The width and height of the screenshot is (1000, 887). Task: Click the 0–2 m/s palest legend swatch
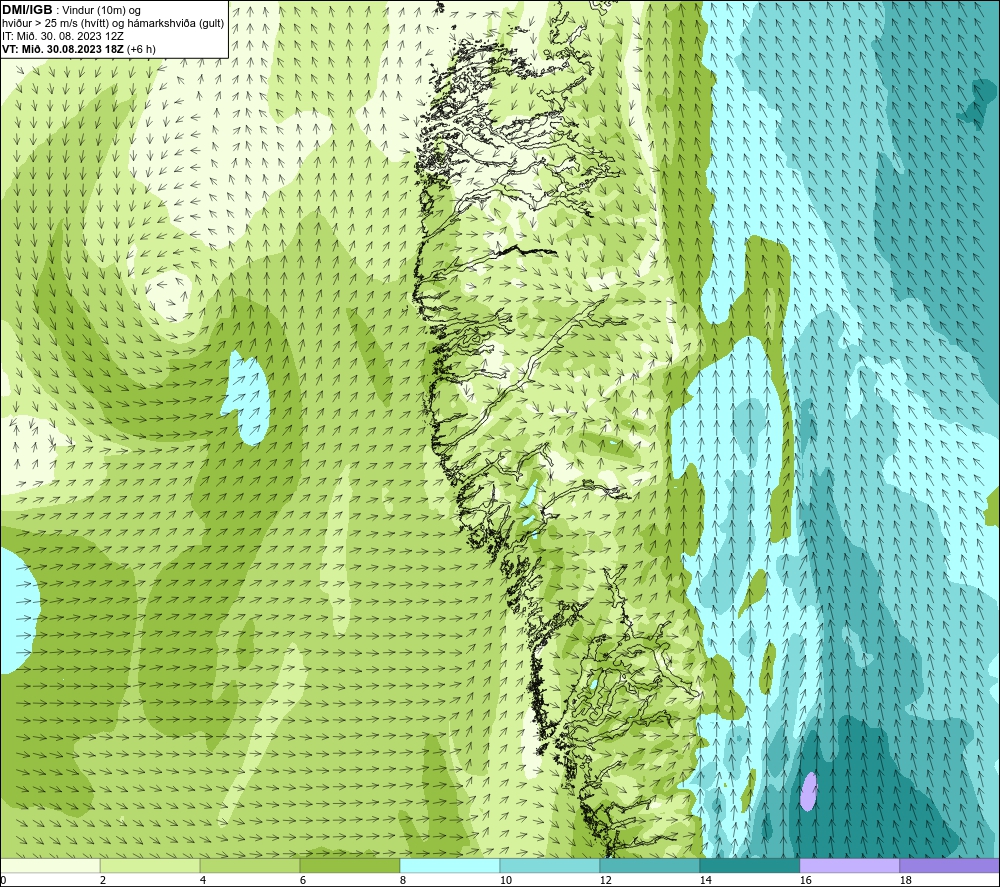(50, 865)
